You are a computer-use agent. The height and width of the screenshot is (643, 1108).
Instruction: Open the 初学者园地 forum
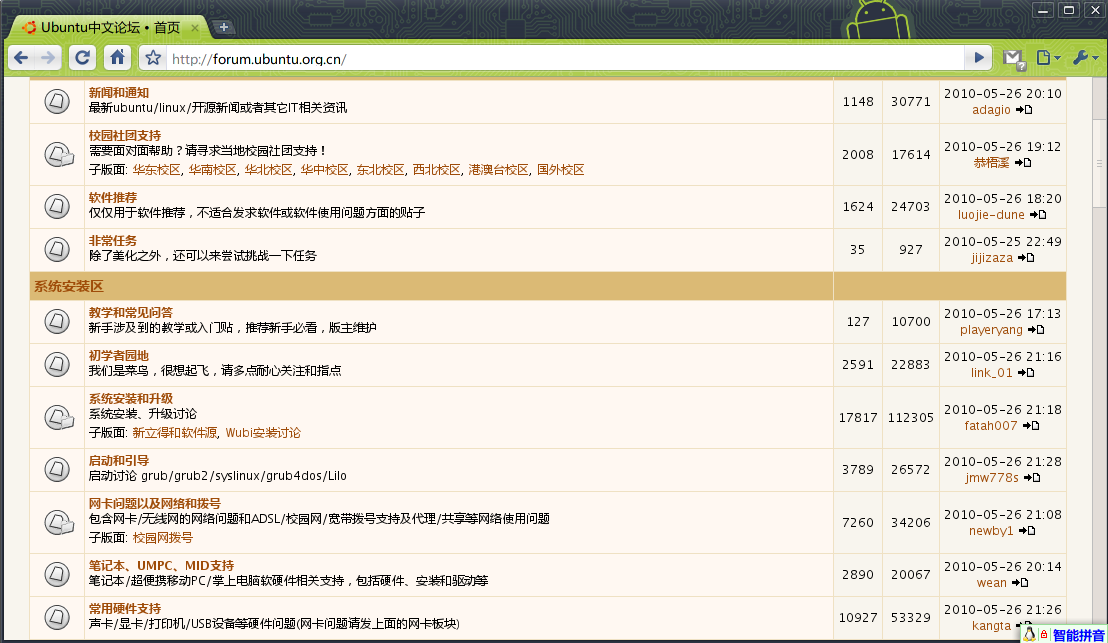point(119,355)
